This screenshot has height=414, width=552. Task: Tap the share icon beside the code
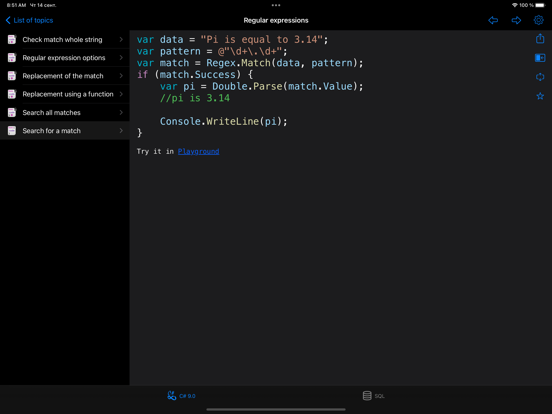coord(540,38)
